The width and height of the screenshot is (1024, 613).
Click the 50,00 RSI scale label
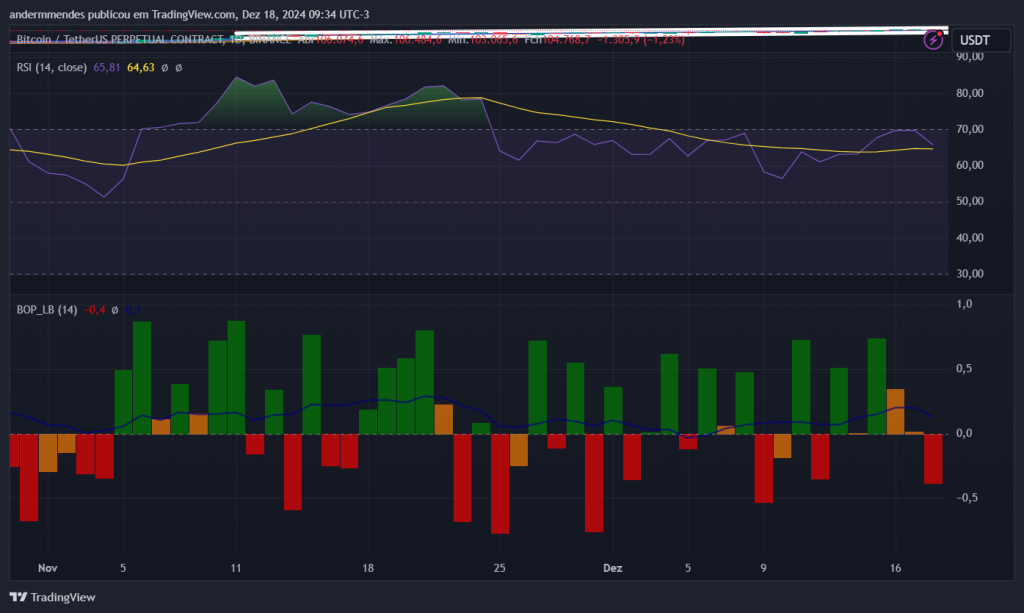[970, 201]
